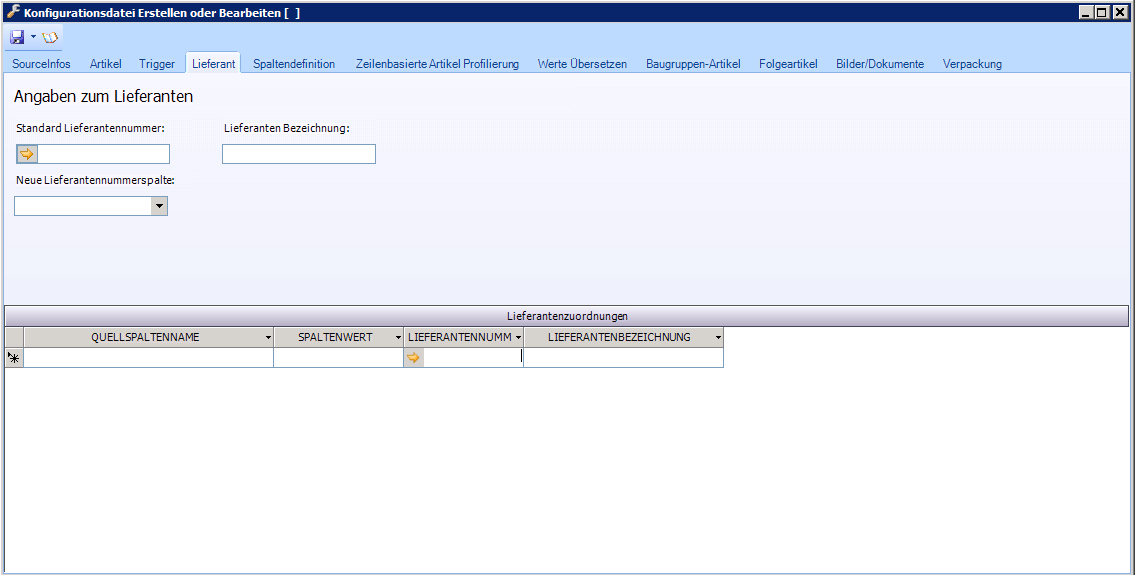
Task: Expand Neue Lieferantennummerspalte combo box
Action: point(158,206)
